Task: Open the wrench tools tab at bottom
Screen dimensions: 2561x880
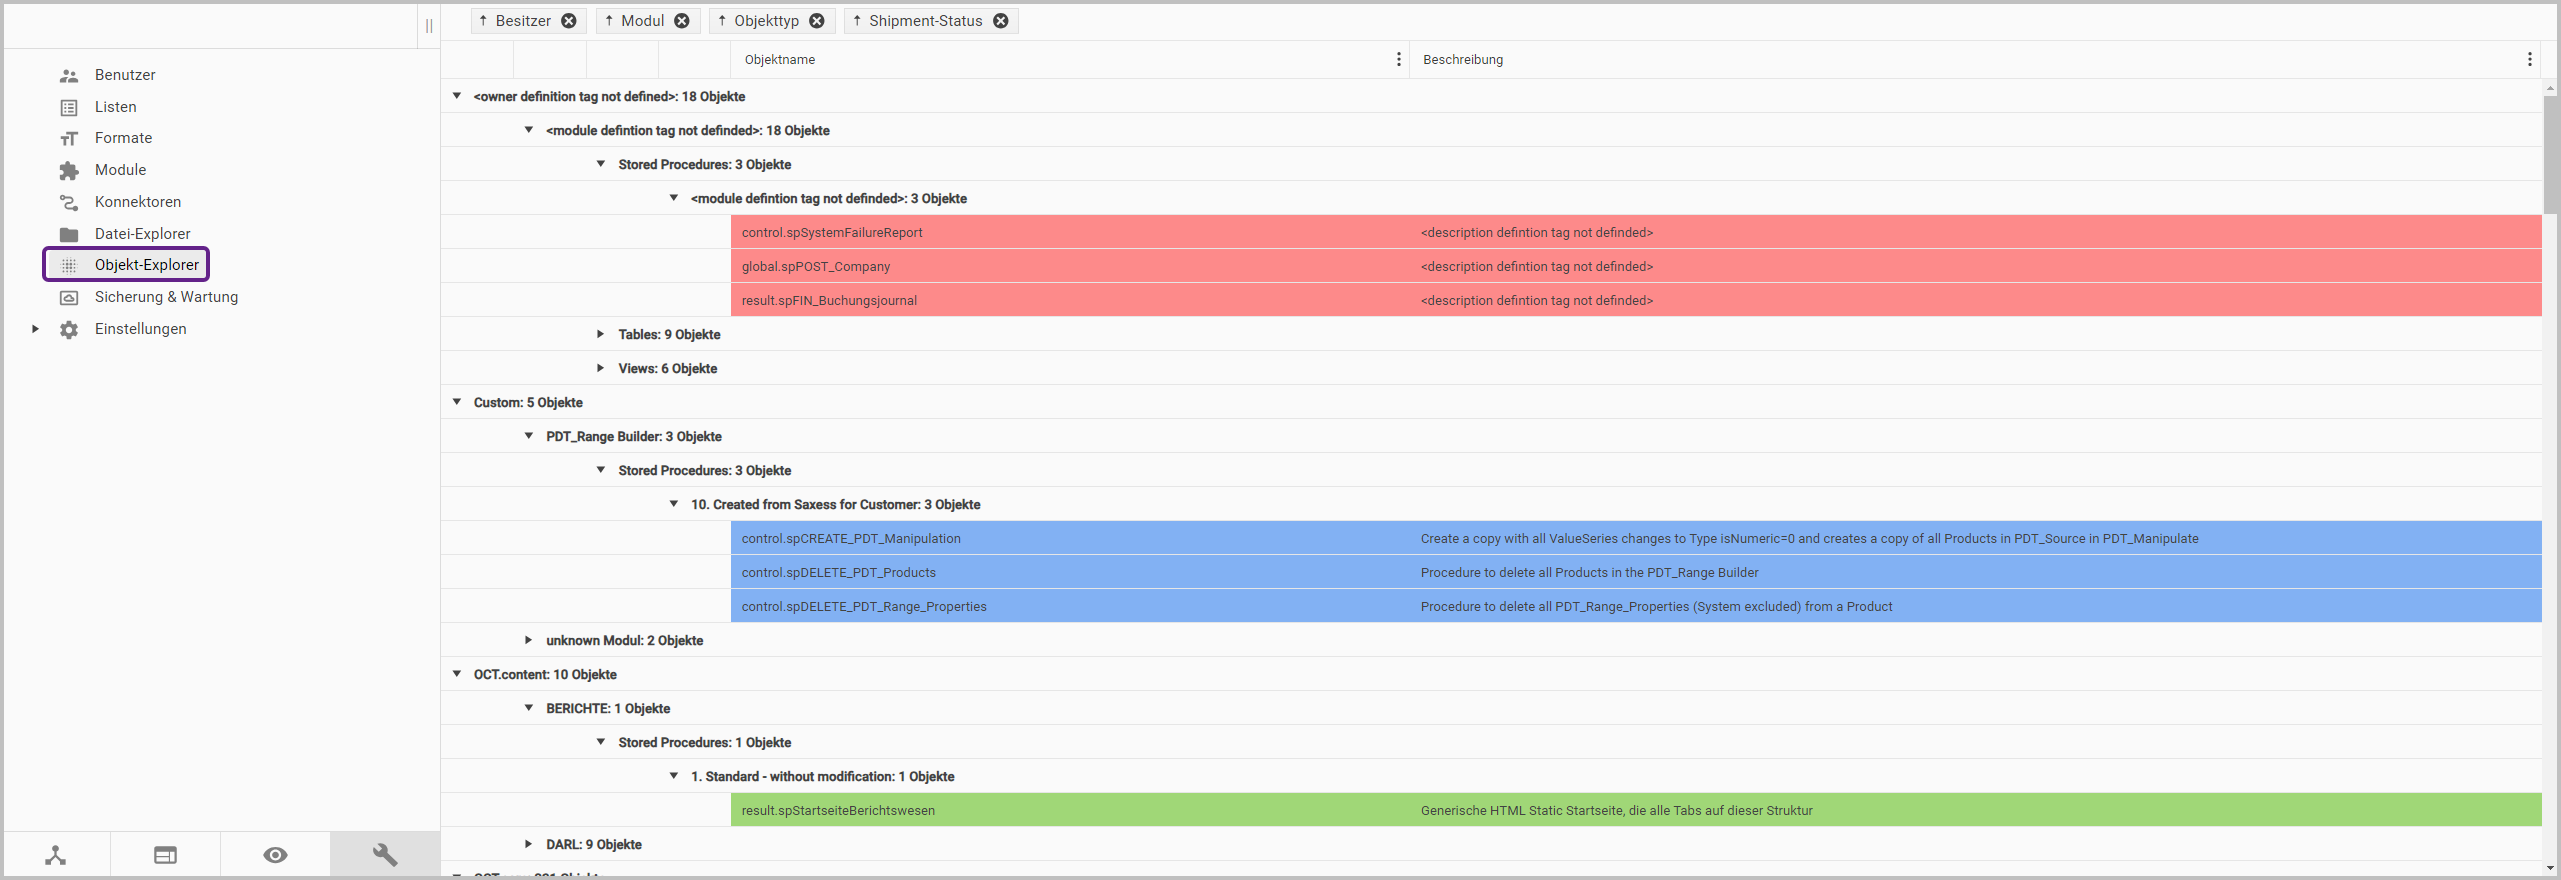Action: 385,855
